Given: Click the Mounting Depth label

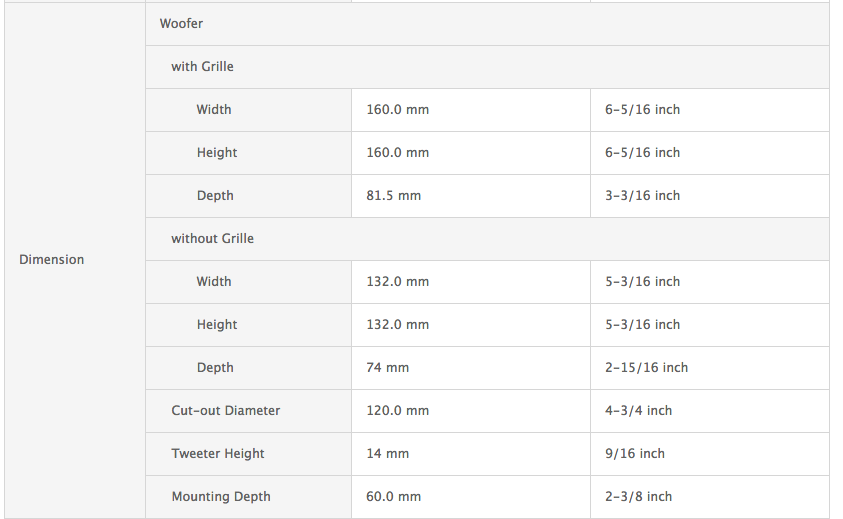Looking at the screenshot, I should coord(221,497).
